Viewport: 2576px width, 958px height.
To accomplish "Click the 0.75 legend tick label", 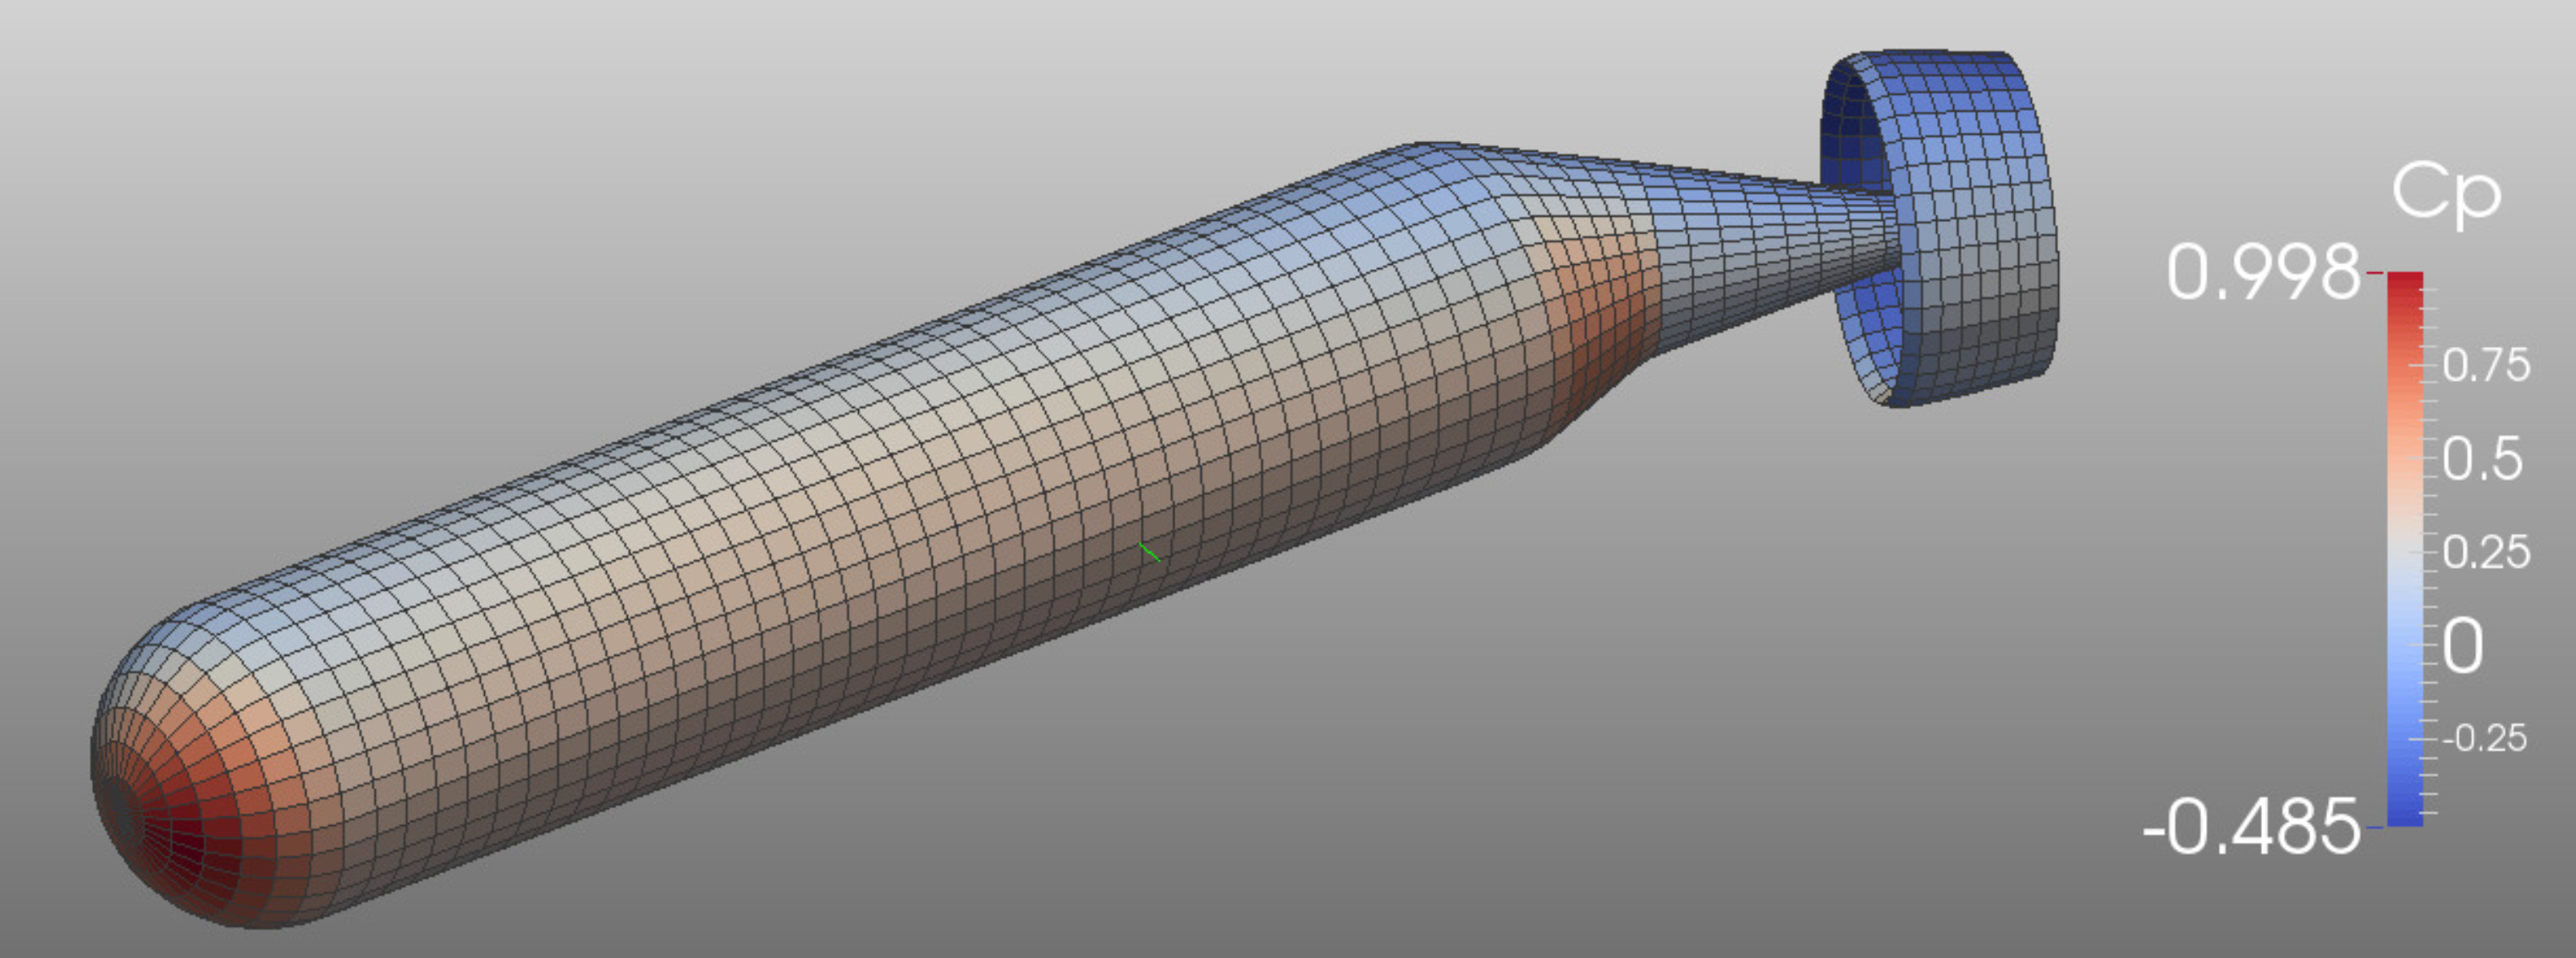I will (x=2486, y=366).
